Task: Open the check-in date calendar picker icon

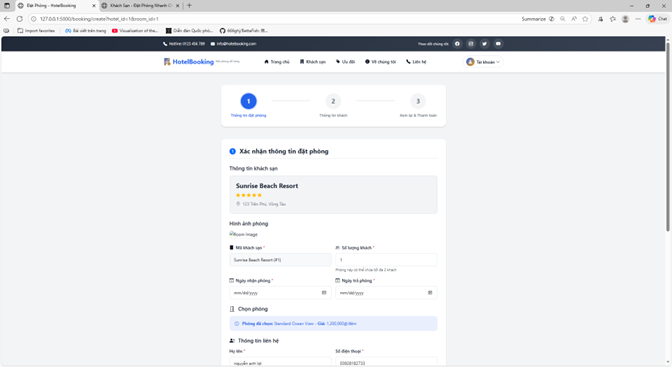Action: [324, 293]
